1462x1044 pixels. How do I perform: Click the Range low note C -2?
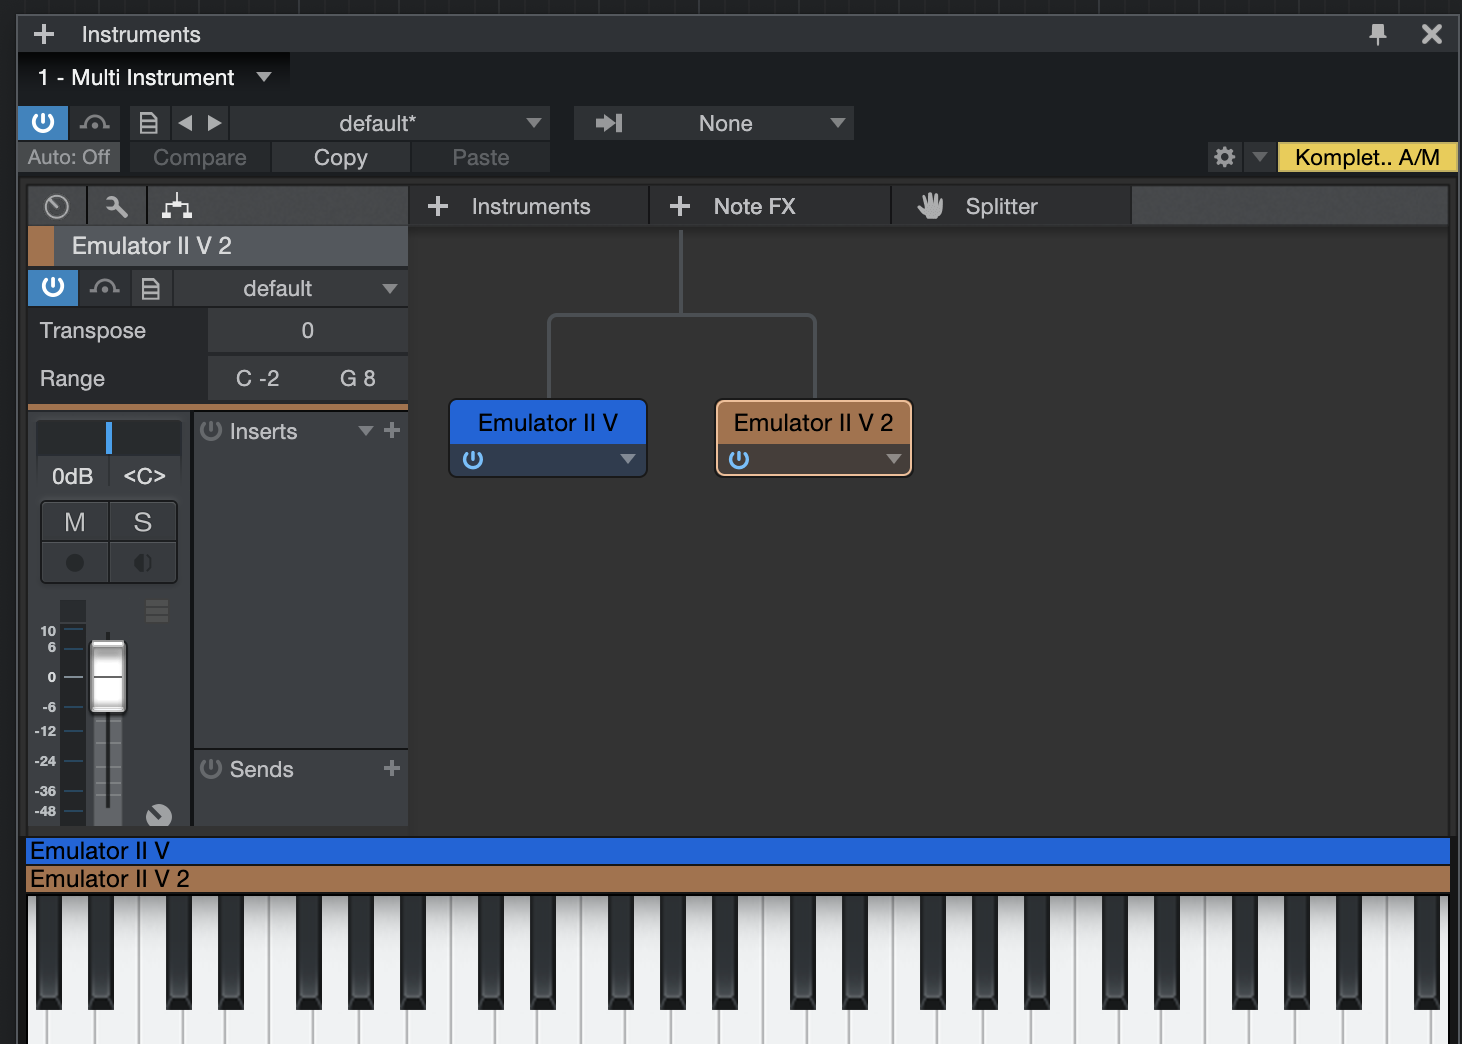tap(258, 378)
